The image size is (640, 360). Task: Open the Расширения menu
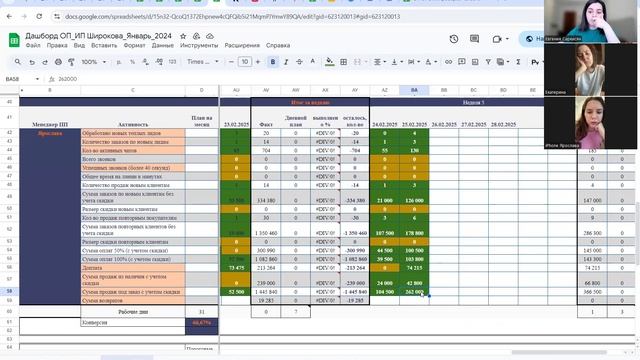(x=242, y=45)
